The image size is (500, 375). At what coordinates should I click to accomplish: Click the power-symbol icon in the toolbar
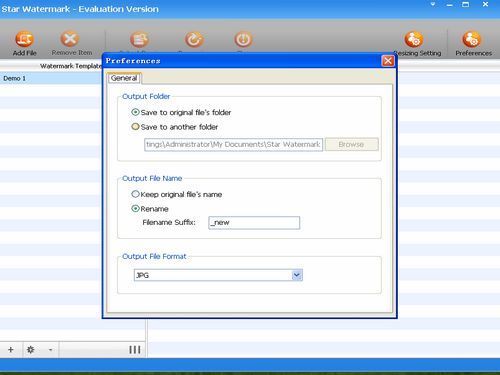pyautogui.click(x=243, y=40)
